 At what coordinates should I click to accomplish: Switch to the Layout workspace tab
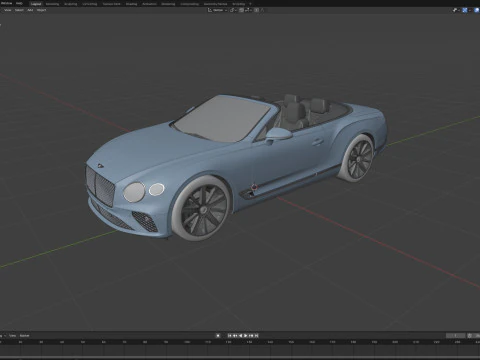click(36, 4)
